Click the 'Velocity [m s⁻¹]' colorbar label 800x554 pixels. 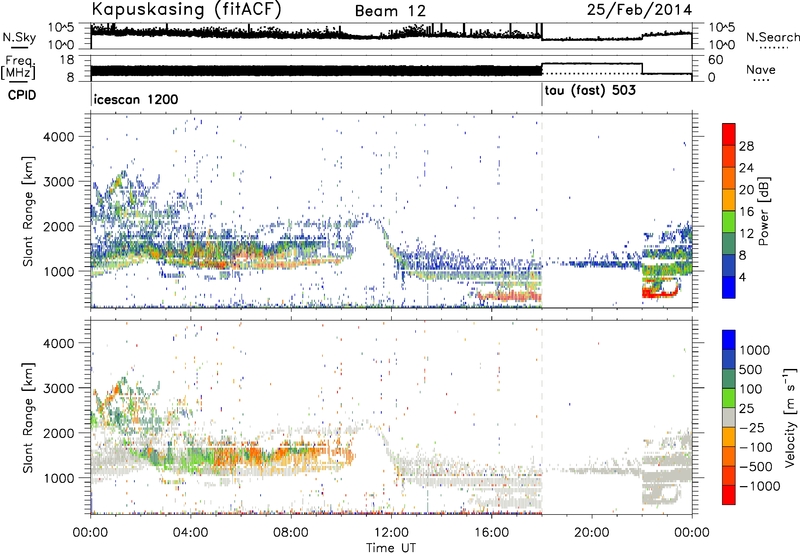tap(790, 417)
